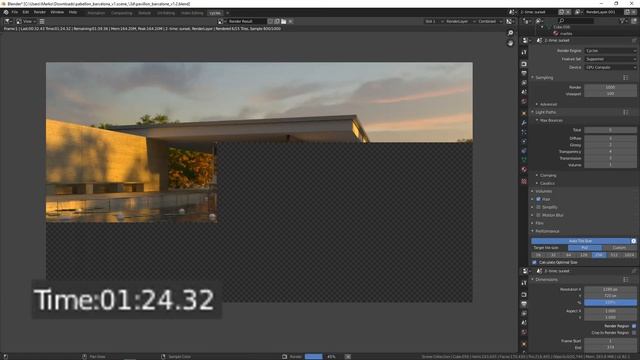Open the Edit menu
Viewport: 640px width, 360px height.
coord(26,12)
